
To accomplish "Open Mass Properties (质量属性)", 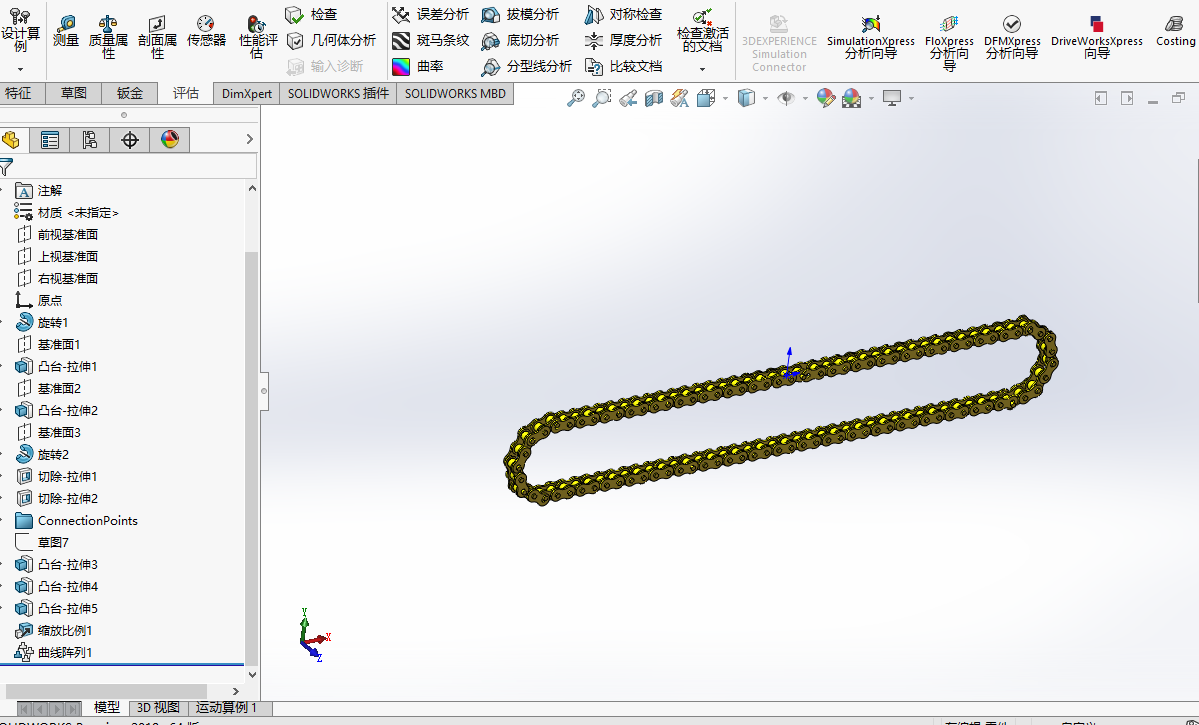I will tap(109, 36).
